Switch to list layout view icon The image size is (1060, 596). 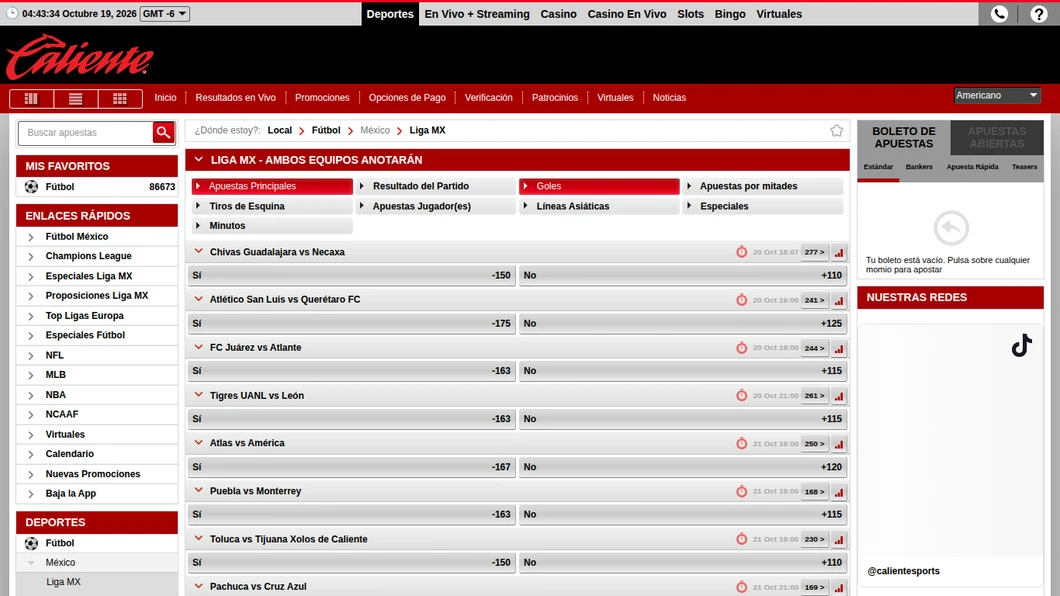pyautogui.click(x=76, y=98)
